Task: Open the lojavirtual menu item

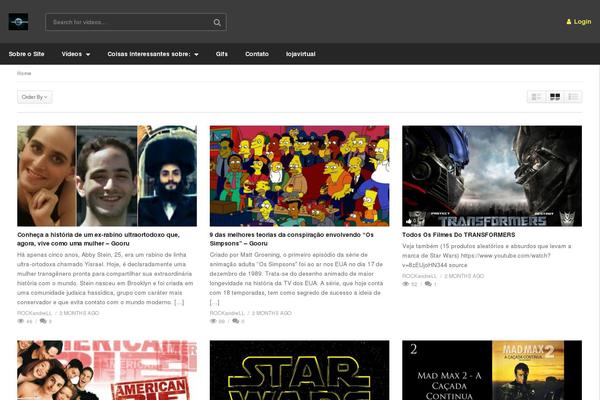Action: coord(300,54)
